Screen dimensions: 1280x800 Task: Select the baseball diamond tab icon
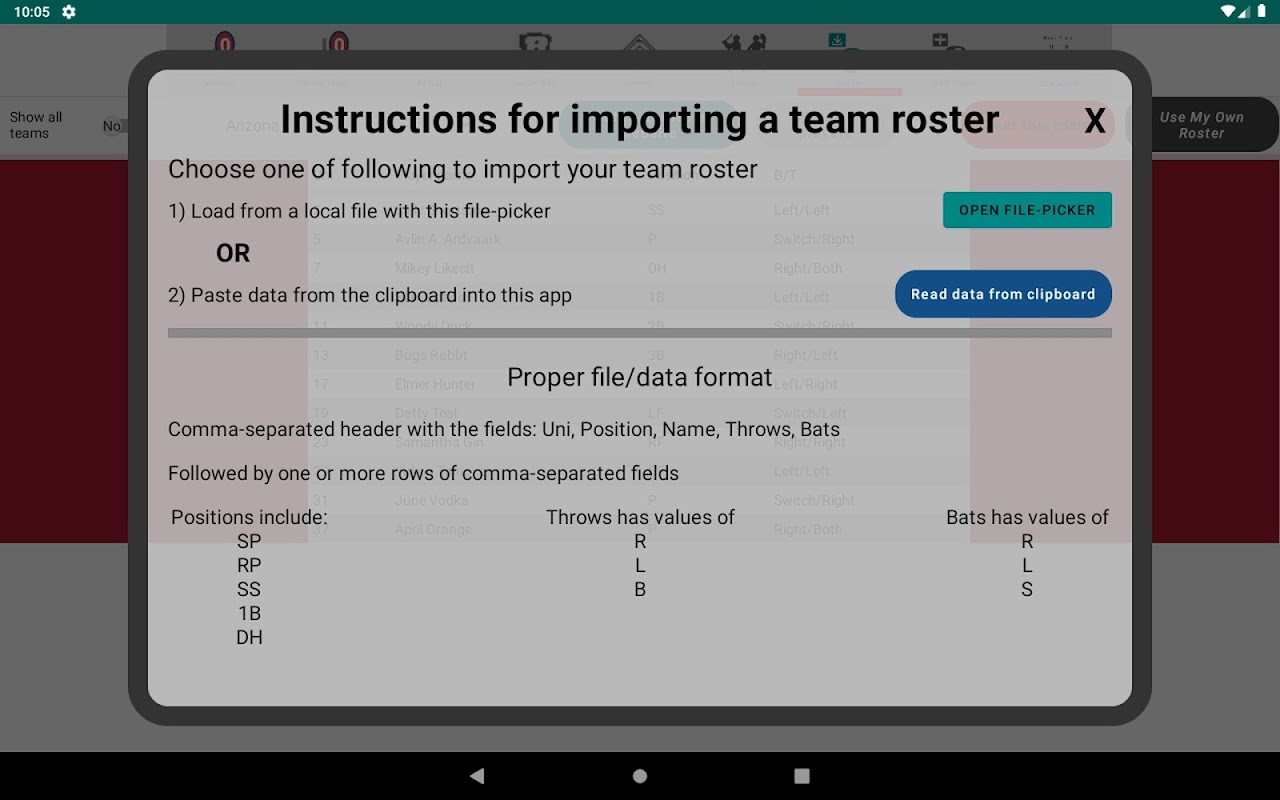[x=638, y=45]
